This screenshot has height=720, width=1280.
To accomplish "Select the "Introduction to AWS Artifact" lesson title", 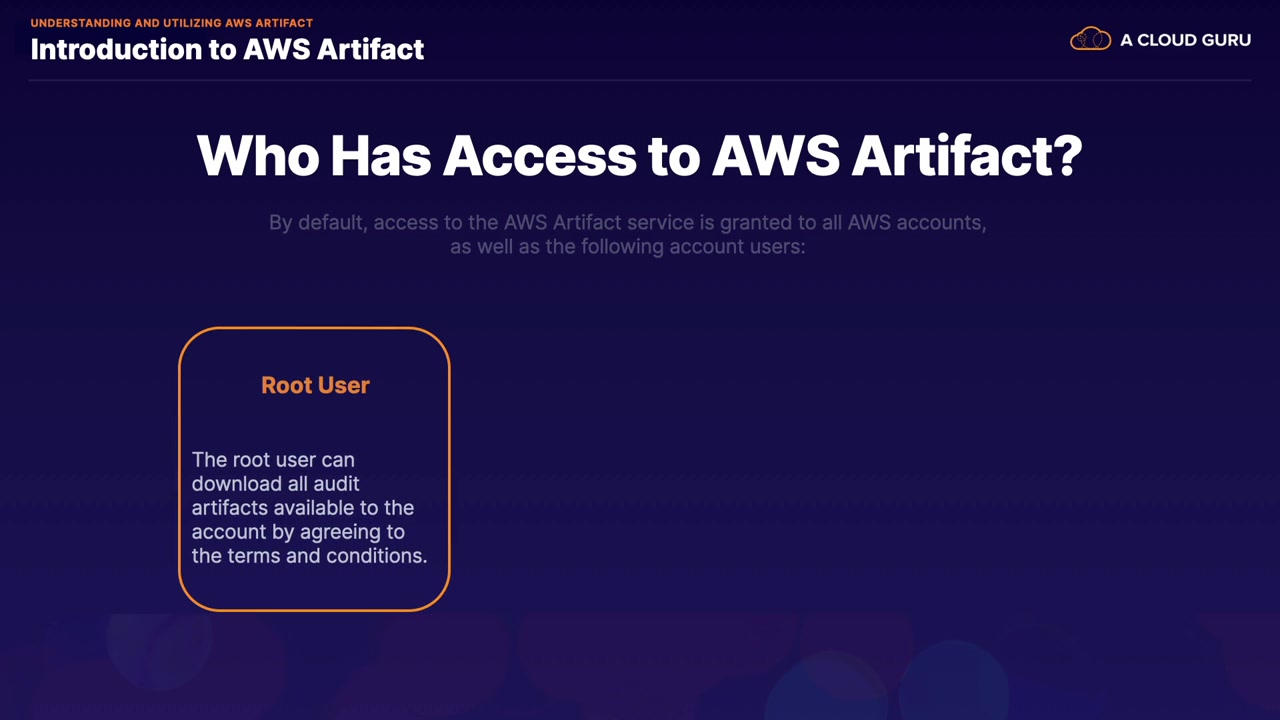I will (x=227, y=49).
